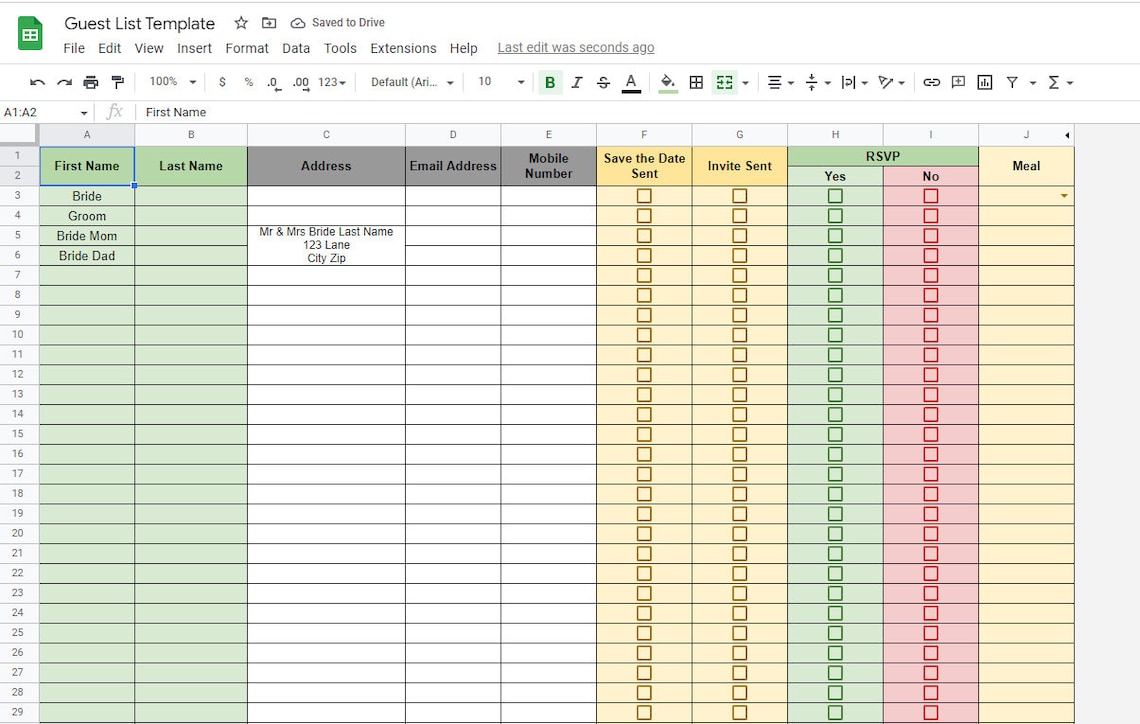Screen dimensions: 1140x724
Task: Check Invite Sent for Bride Mom
Action: tap(739, 236)
